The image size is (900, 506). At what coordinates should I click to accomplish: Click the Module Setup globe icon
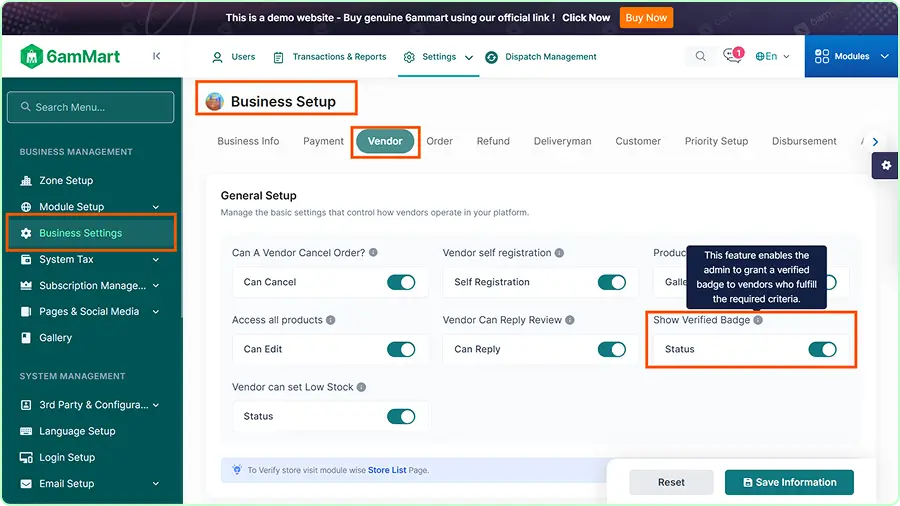tap(26, 207)
